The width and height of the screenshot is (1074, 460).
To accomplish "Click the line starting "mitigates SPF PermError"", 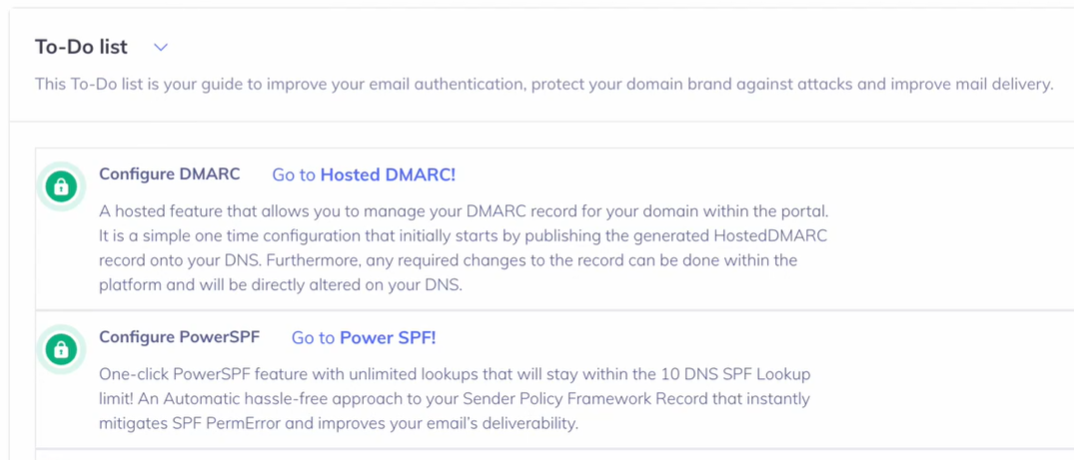I will (x=339, y=423).
